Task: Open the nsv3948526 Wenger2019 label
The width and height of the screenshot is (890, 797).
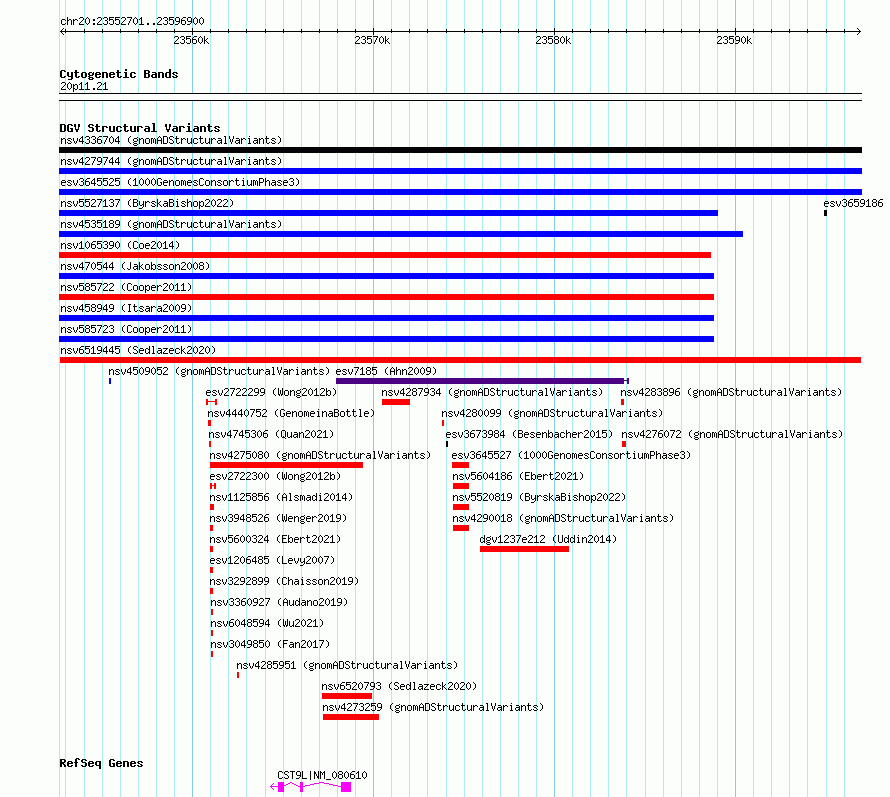Action: click(x=278, y=518)
